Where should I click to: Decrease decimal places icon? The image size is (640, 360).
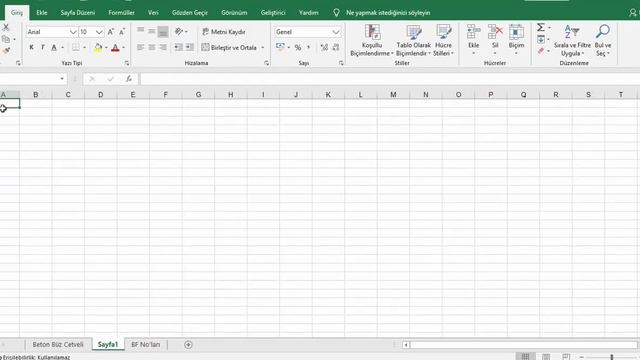[336, 47]
